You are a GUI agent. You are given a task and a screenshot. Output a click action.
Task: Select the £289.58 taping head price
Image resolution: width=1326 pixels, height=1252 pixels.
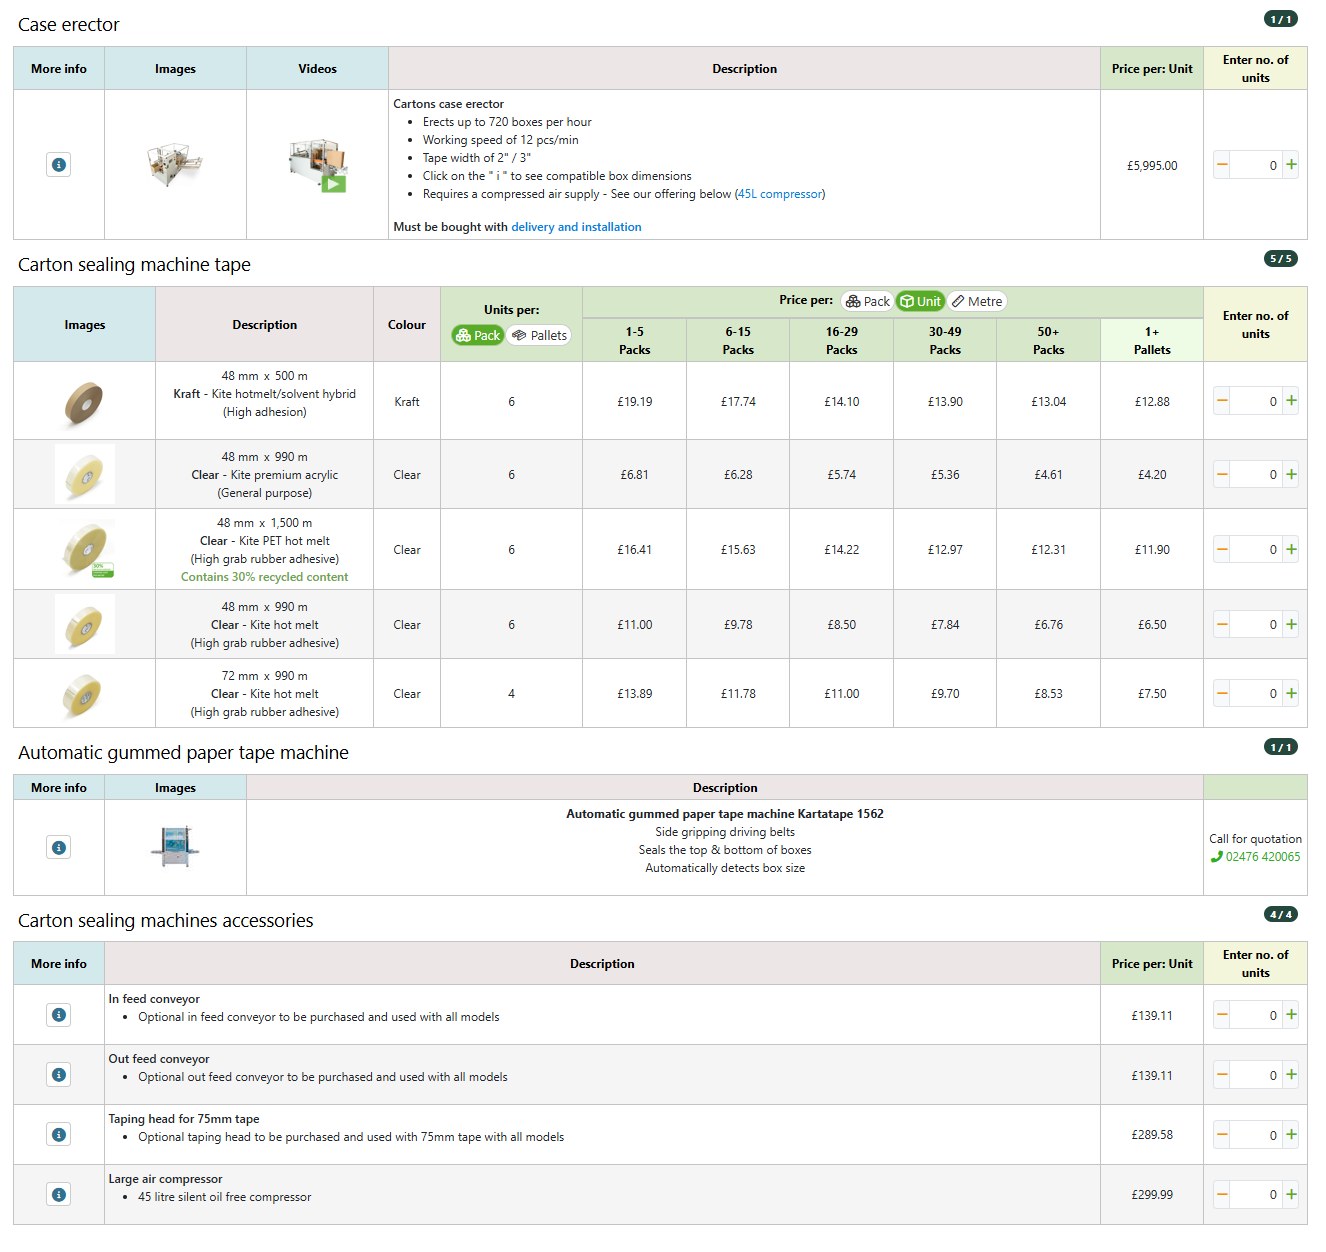[1152, 1135]
